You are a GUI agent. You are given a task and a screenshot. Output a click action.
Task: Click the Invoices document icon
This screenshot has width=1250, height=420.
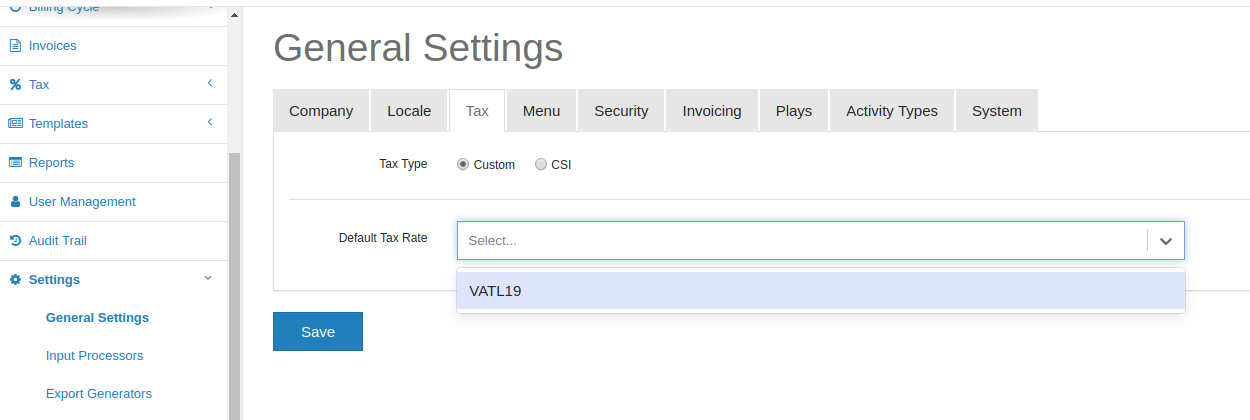[x=15, y=46]
